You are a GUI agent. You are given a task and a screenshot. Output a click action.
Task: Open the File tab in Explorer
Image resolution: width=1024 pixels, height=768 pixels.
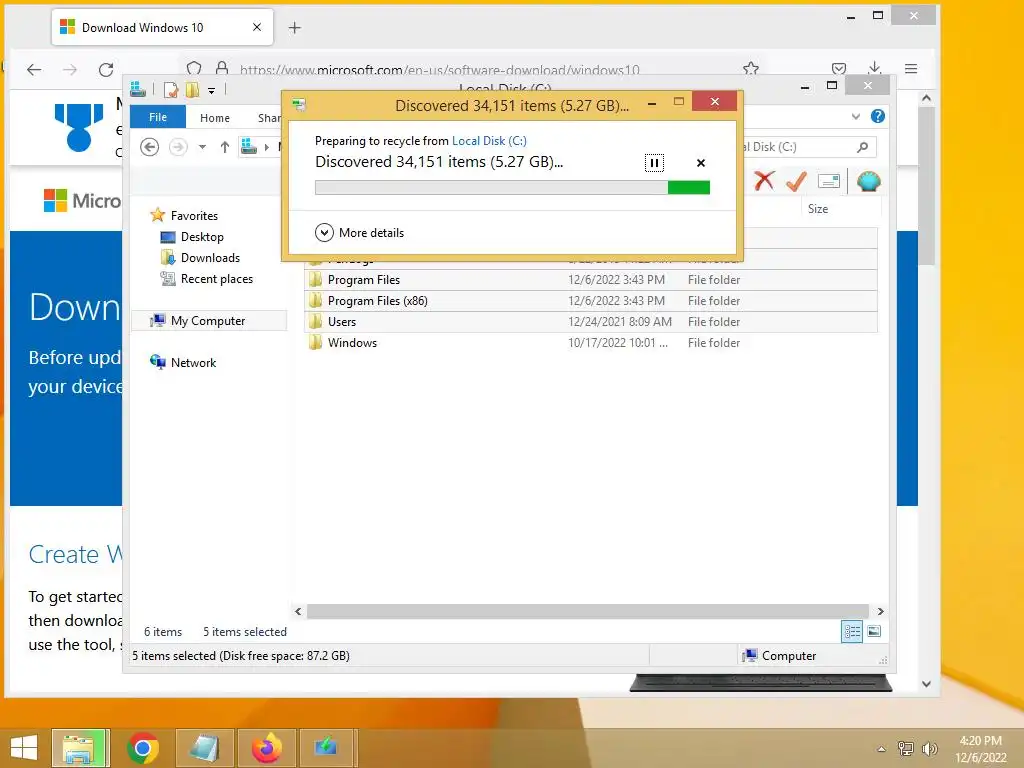click(x=157, y=117)
